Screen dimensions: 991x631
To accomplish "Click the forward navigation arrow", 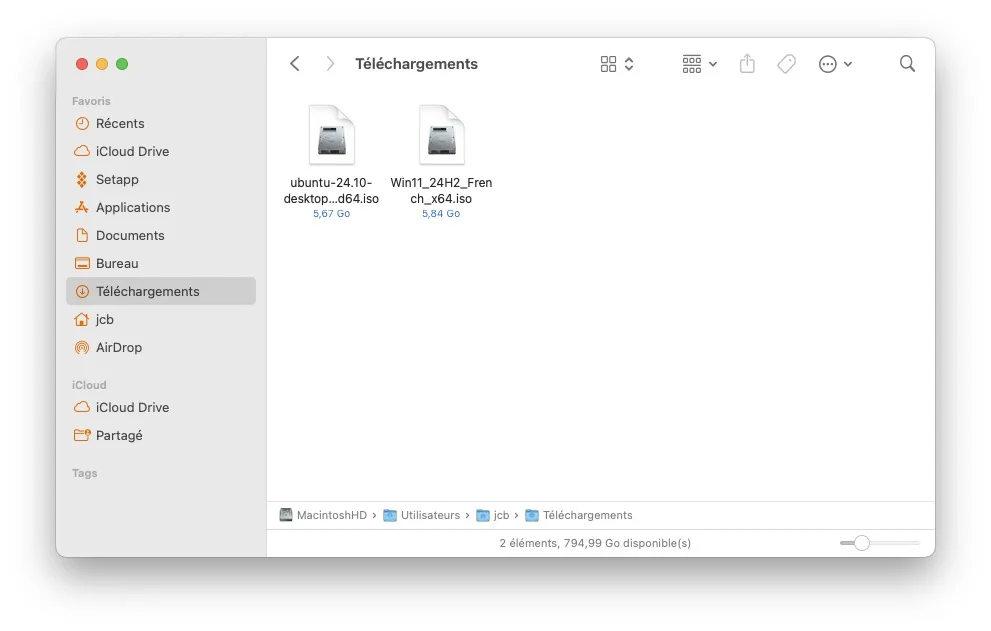I will coord(329,62).
